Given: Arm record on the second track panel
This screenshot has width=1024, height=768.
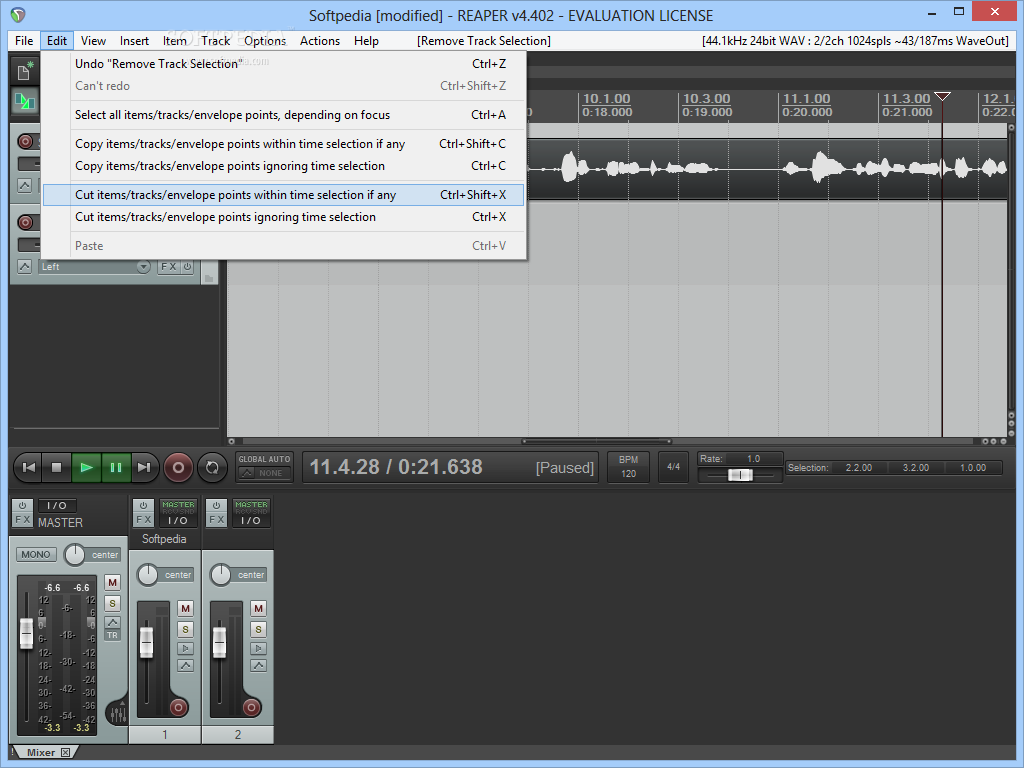Looking at the screenshot, I should (x=25, y=222).
